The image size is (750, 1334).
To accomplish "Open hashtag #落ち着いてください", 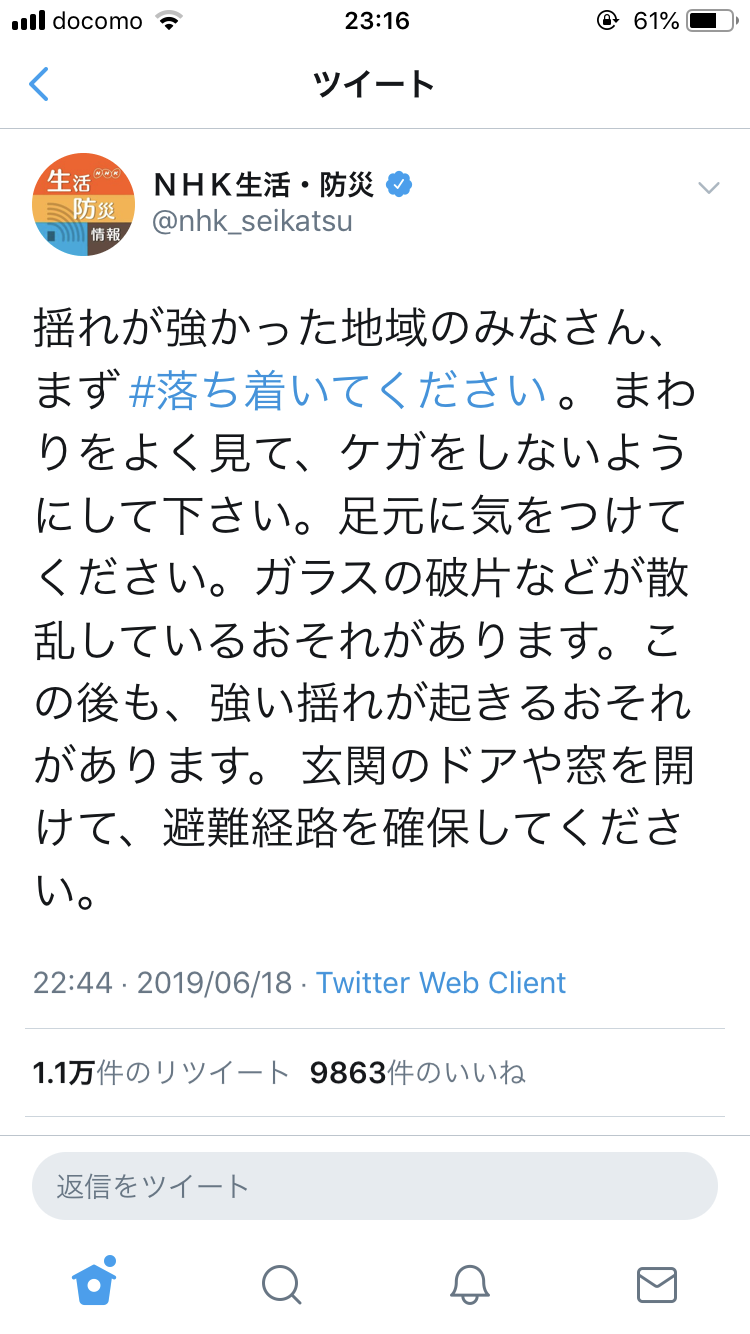I will (x=339, y=390).
